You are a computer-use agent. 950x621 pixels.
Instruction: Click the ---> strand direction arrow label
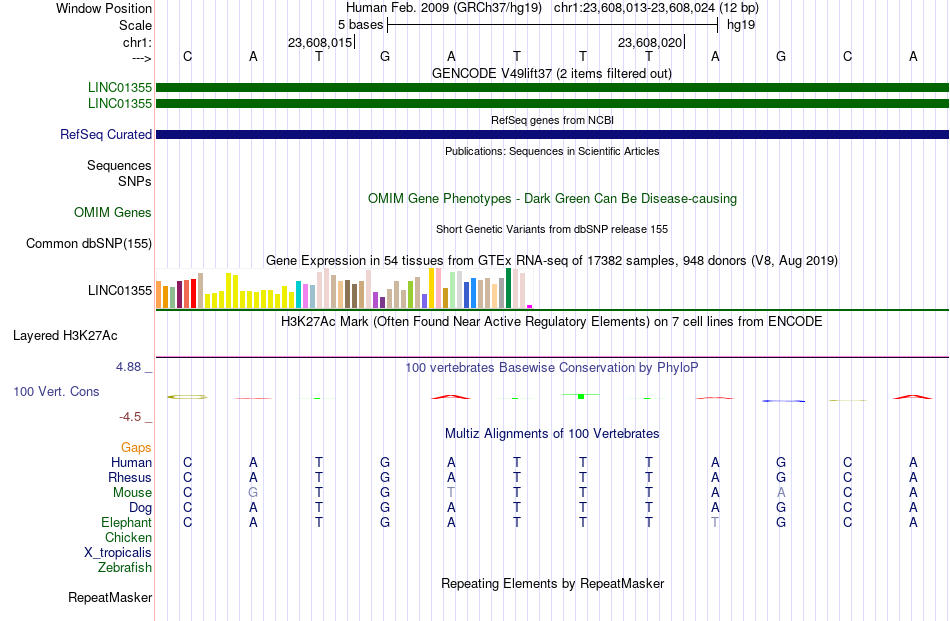coord(142,58)
